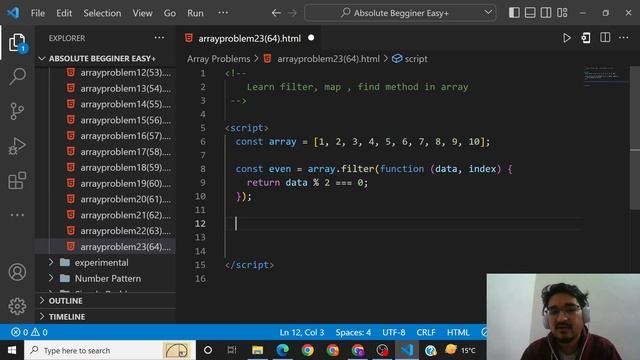640x360 pixels.
Task: Toggle the primary side bar layout button
Action: [514, 13]
